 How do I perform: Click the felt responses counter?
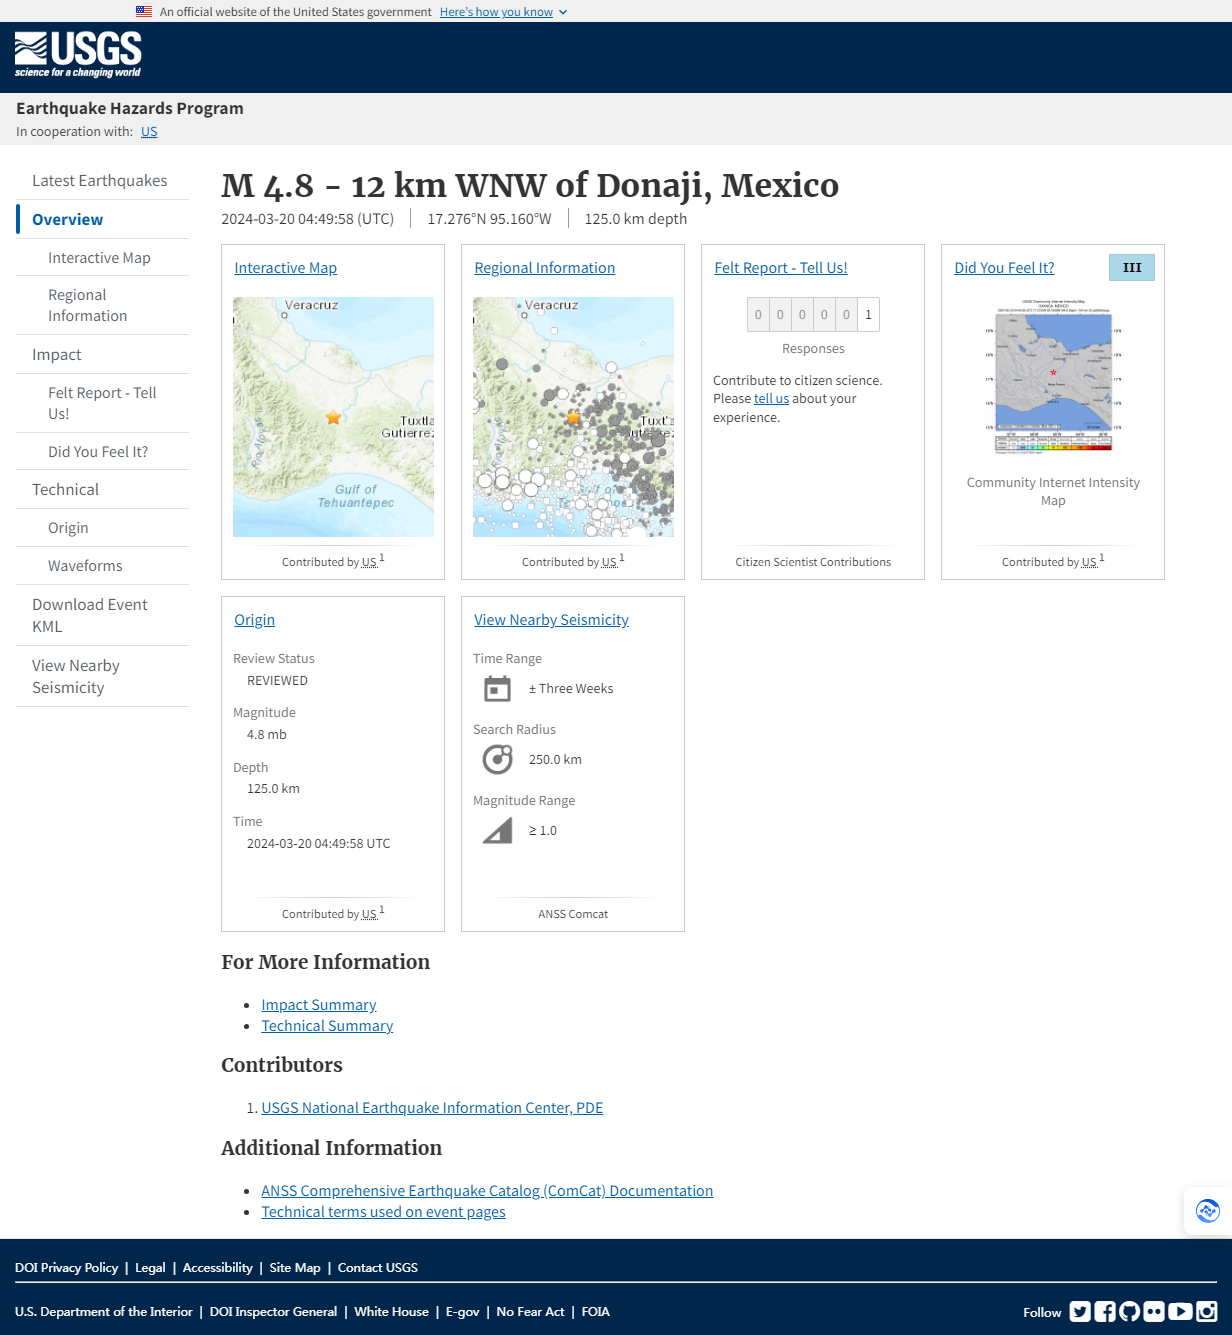(813, 315)
